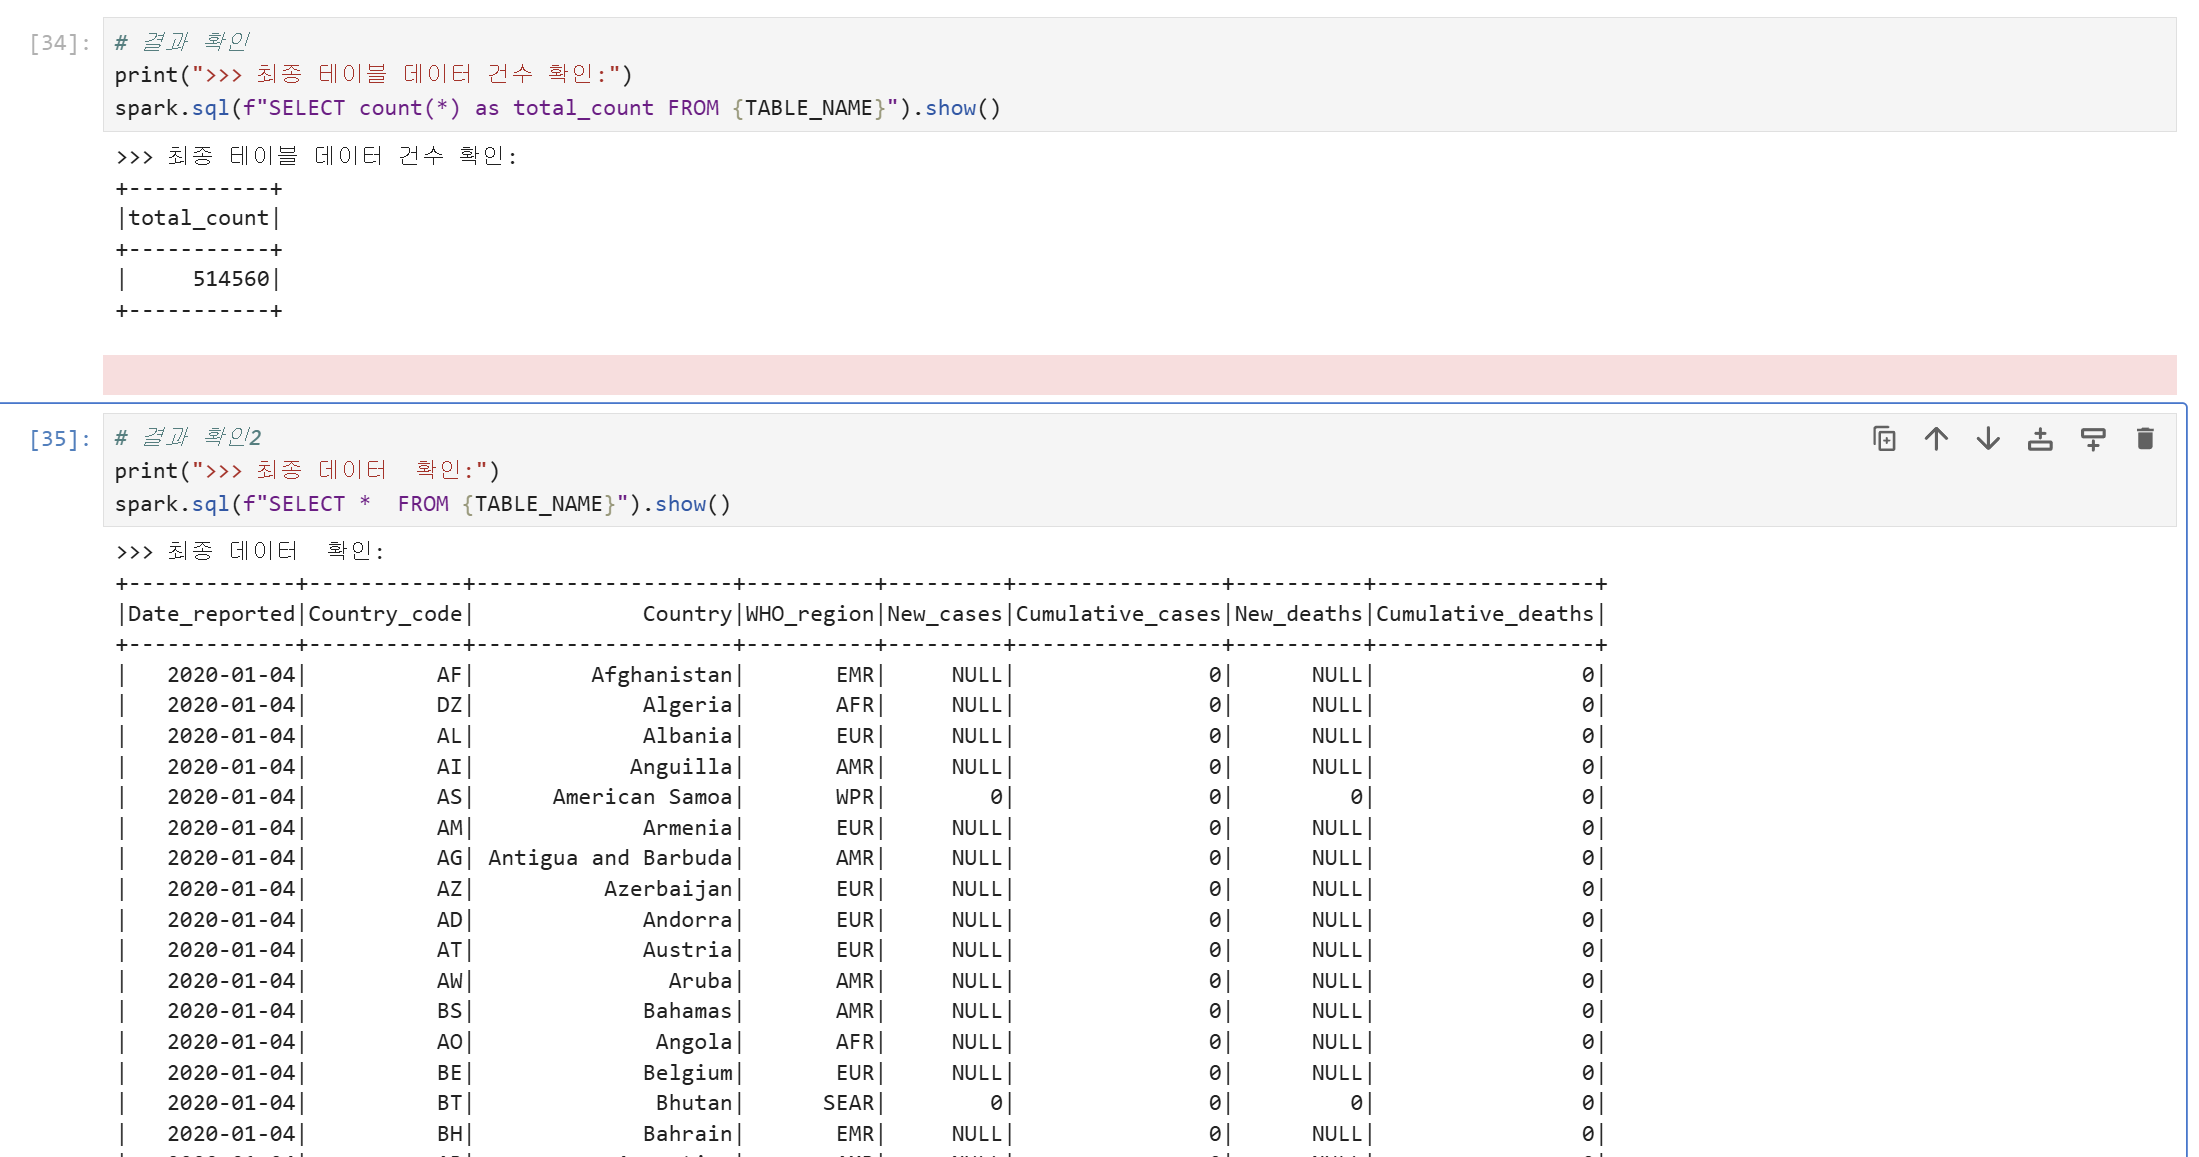Click the WHO_region column header text

pos(809,614)
